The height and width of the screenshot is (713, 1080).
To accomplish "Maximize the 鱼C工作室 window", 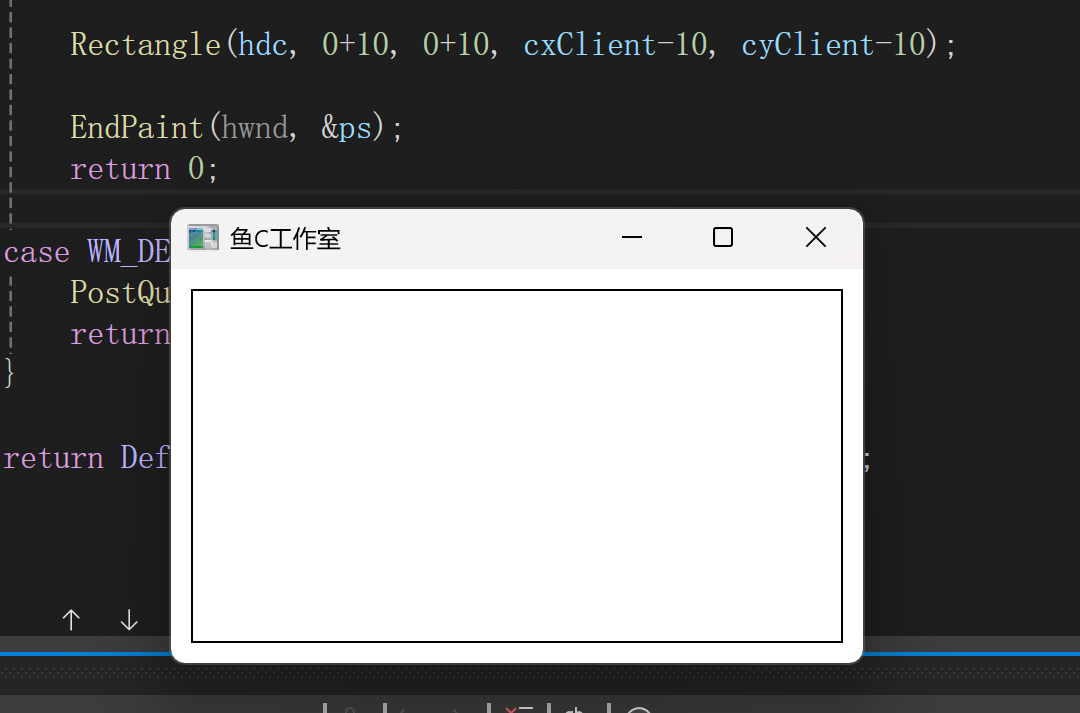I will pyautogui.click(x=723, y=238).
